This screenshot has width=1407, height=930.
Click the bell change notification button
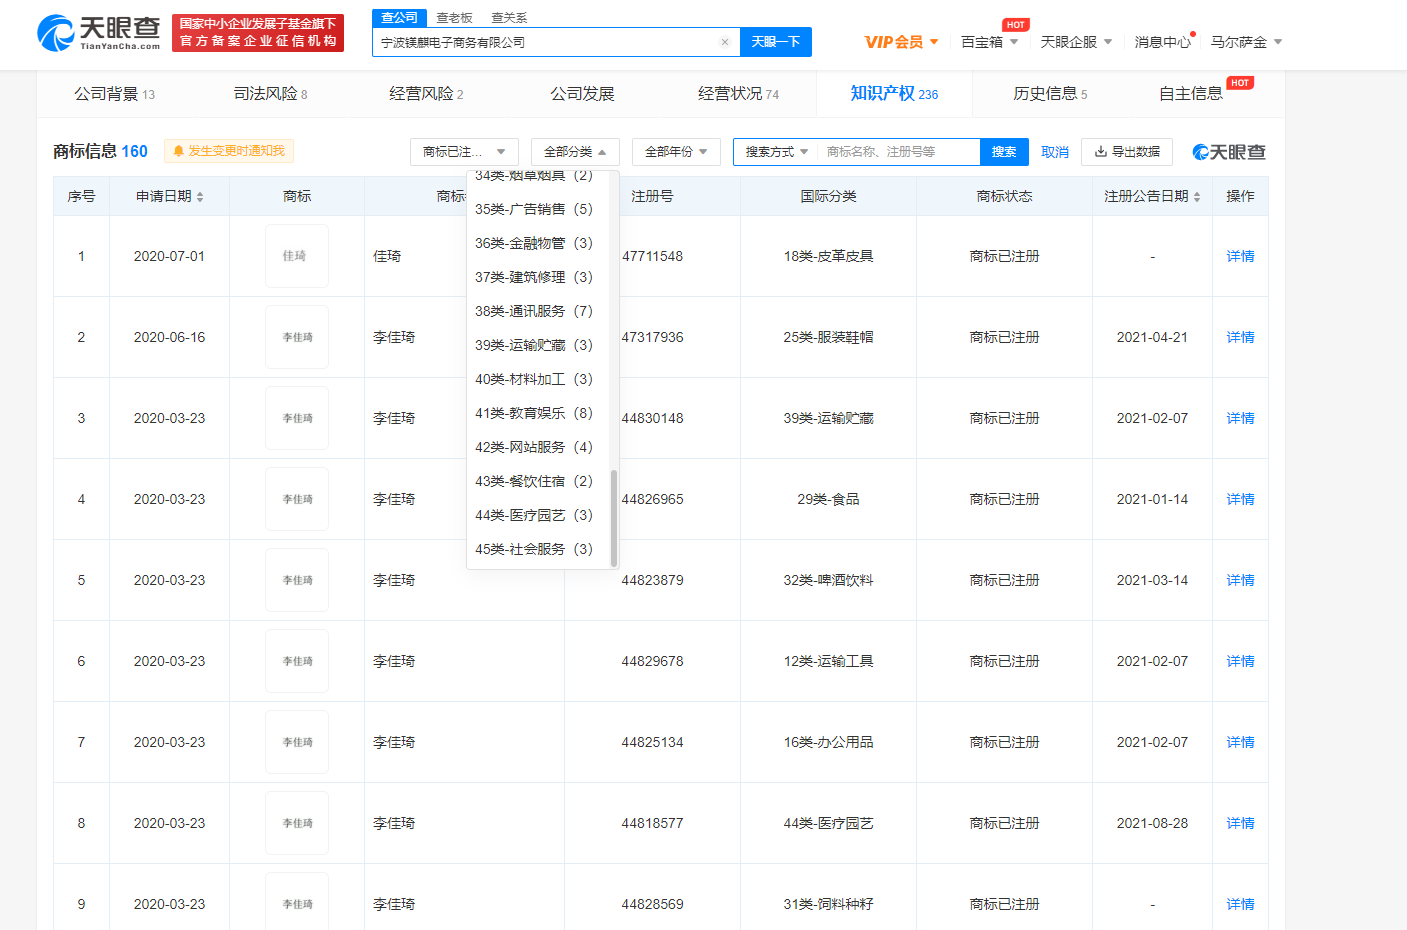point(229,151)
